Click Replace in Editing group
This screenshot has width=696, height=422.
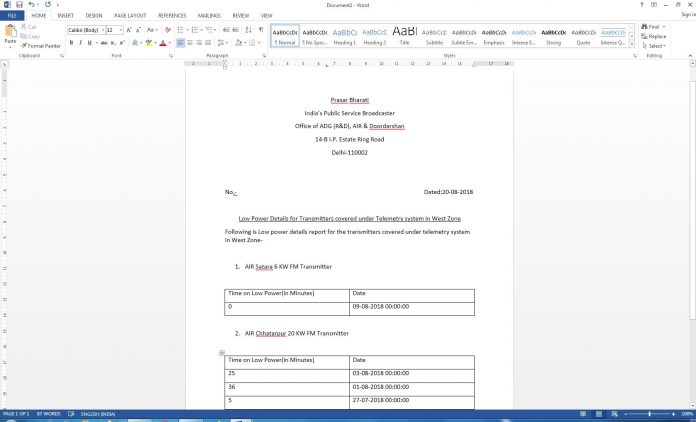pyautogui.click(x=654, y=36)
